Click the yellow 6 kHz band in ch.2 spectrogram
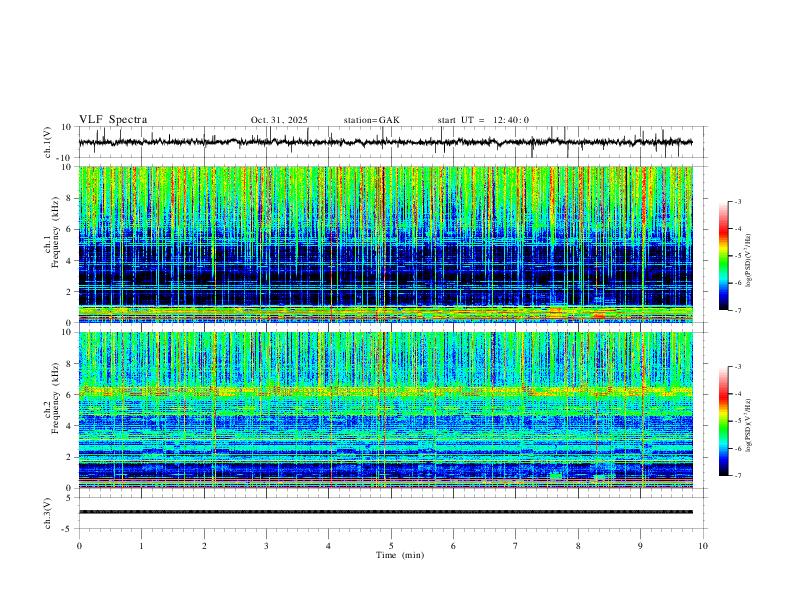The width and height of the screenshot is (792, 612). pos(385,390)
